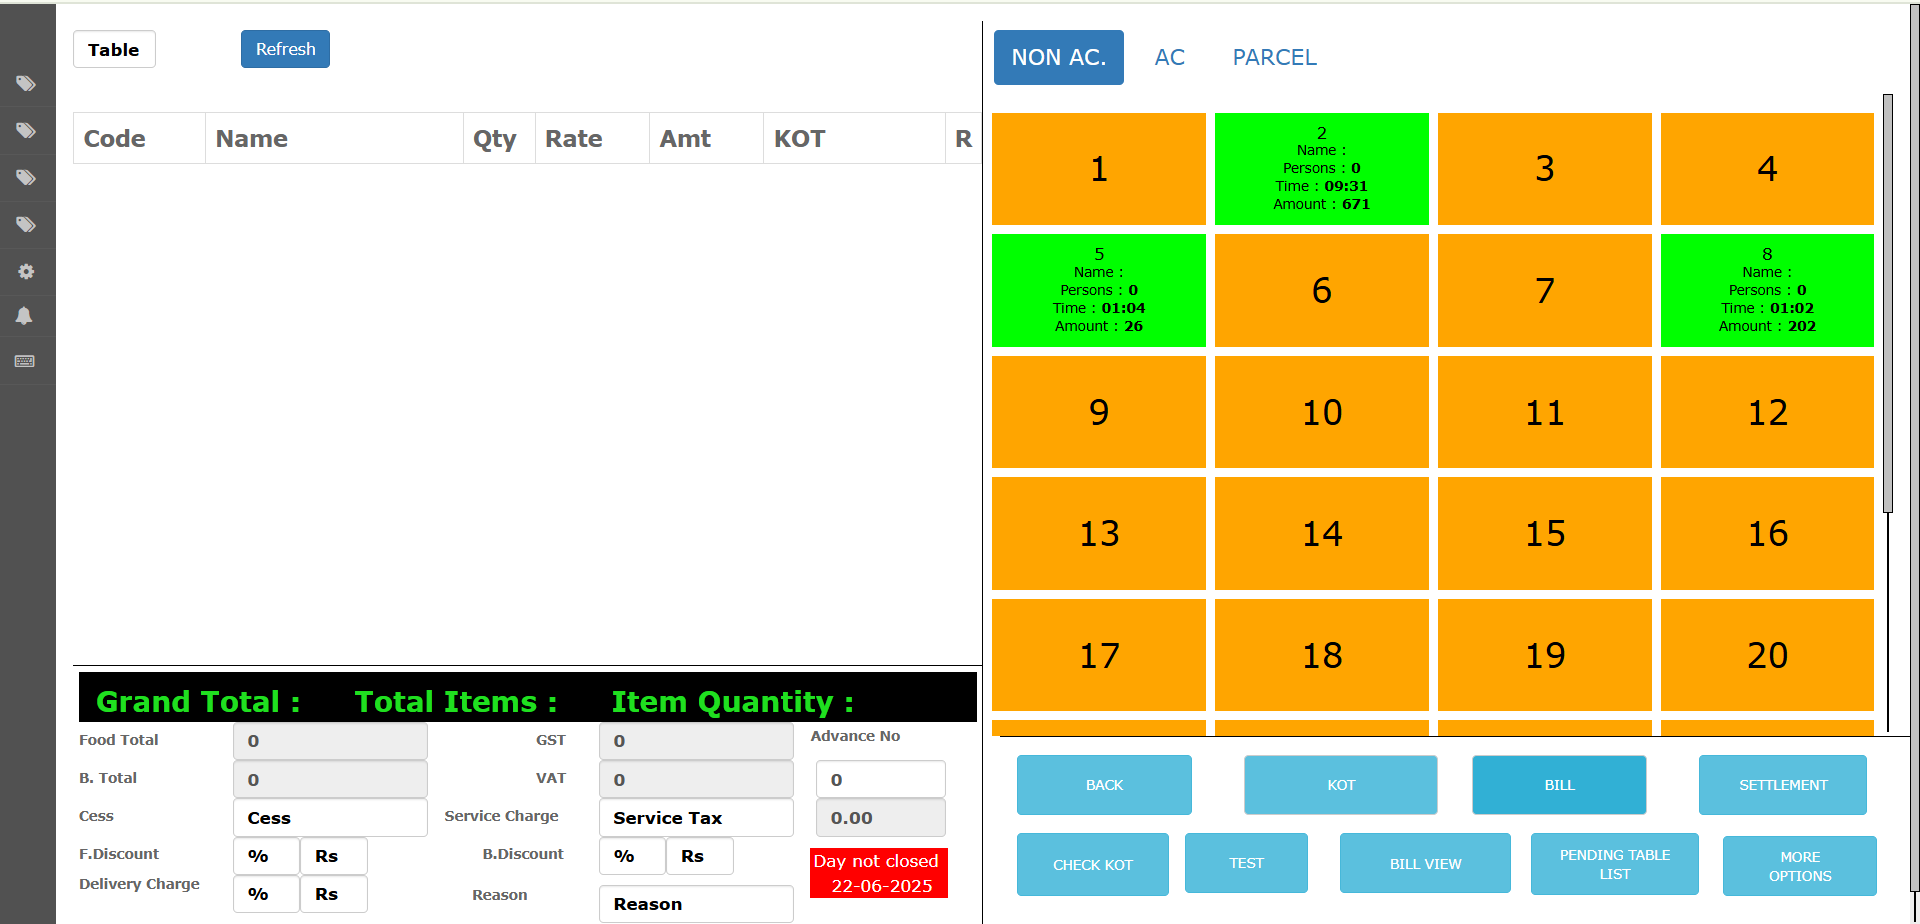Click the keyboard icon in sidebar
Viewport: 1920px width, 924px height.
[x=25, y=361]
